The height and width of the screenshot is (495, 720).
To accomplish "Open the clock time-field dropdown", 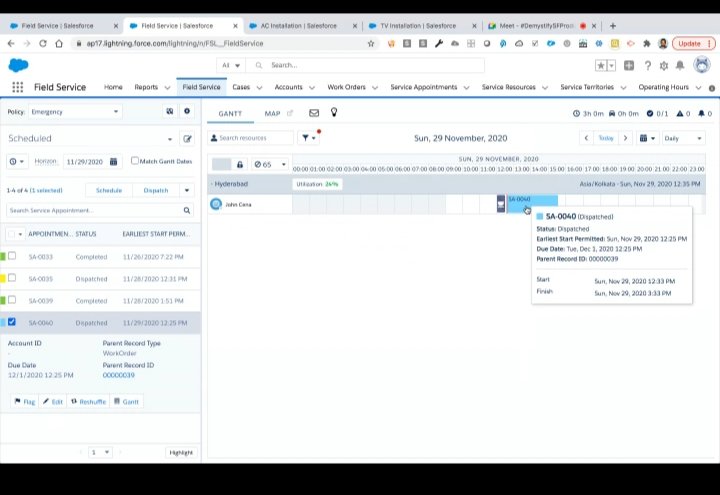I will coord(17,162).
